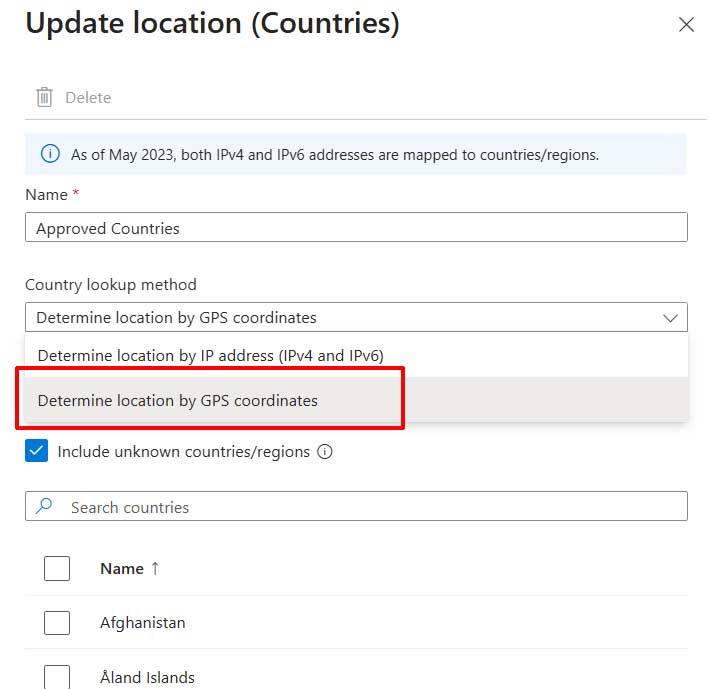
Task: Check the Åland Islands checkbox
Action: 57,677
